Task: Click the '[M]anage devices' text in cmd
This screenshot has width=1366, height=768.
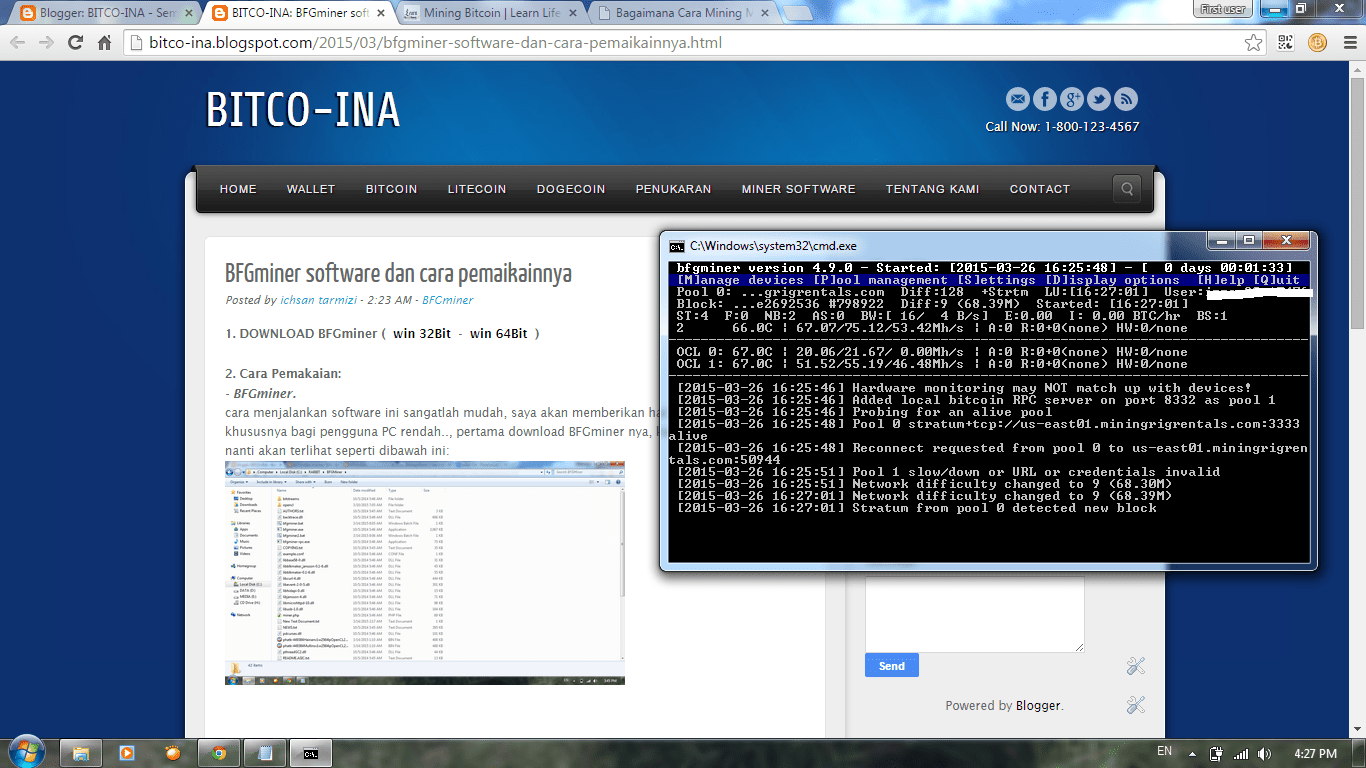Action: 740,280
